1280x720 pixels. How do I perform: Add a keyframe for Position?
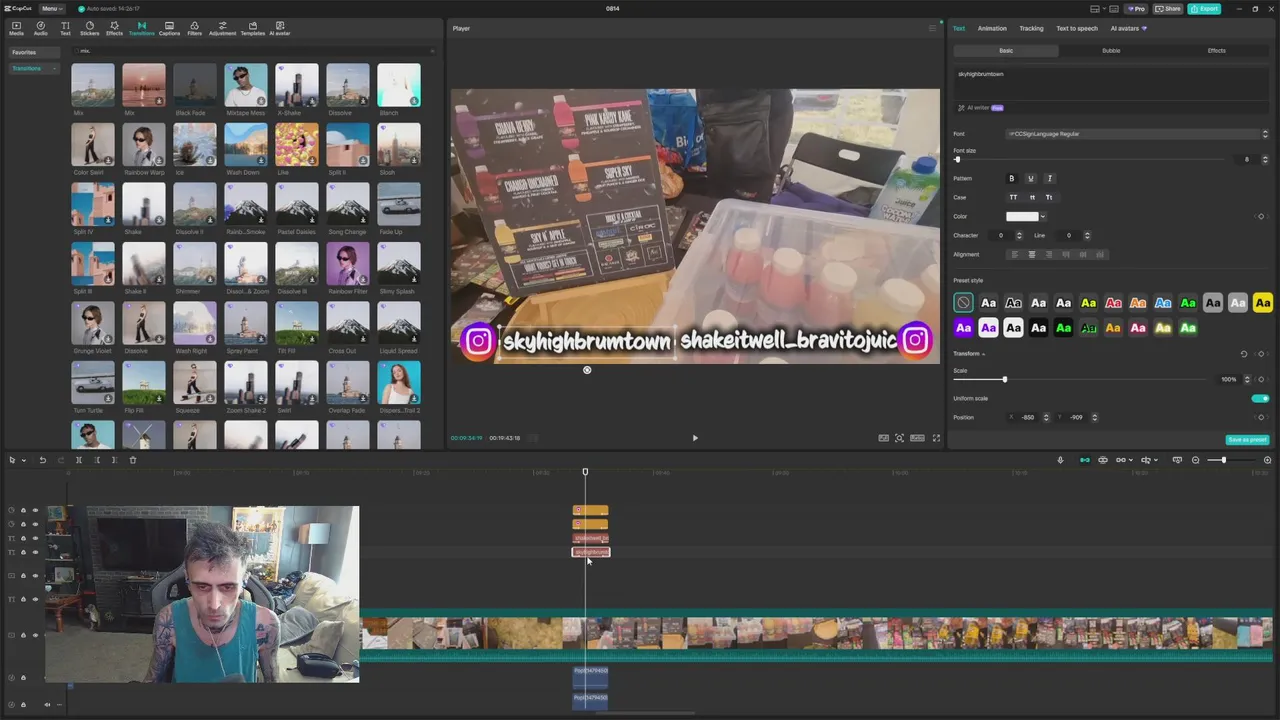click(x=1261, y=417)
